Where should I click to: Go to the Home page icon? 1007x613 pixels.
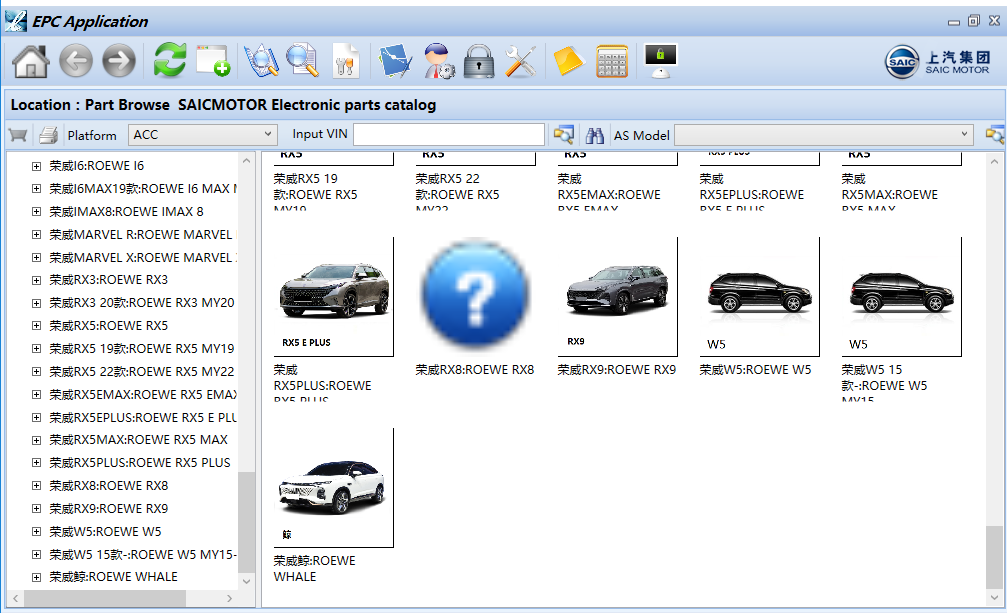pyautogui.click(x=31, y=62)
